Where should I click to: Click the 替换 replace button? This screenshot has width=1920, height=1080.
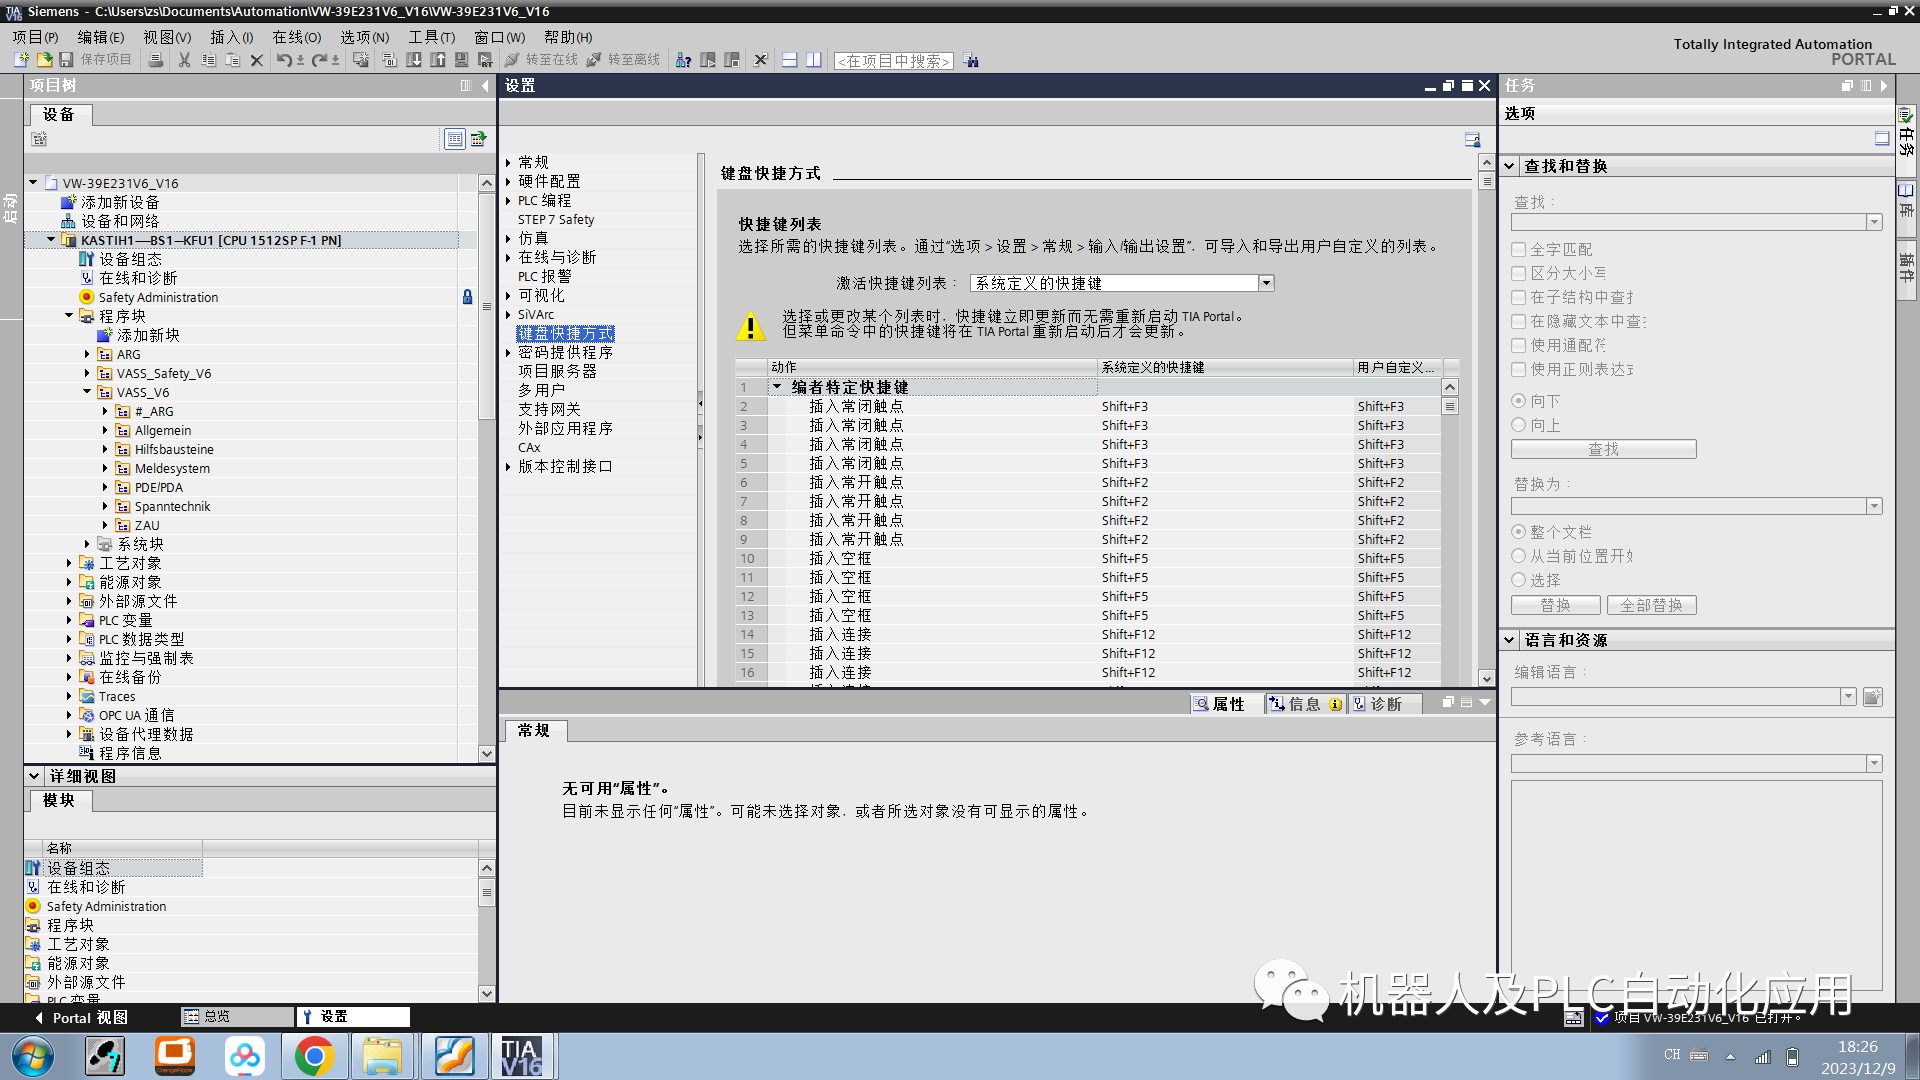[1555, 605]
